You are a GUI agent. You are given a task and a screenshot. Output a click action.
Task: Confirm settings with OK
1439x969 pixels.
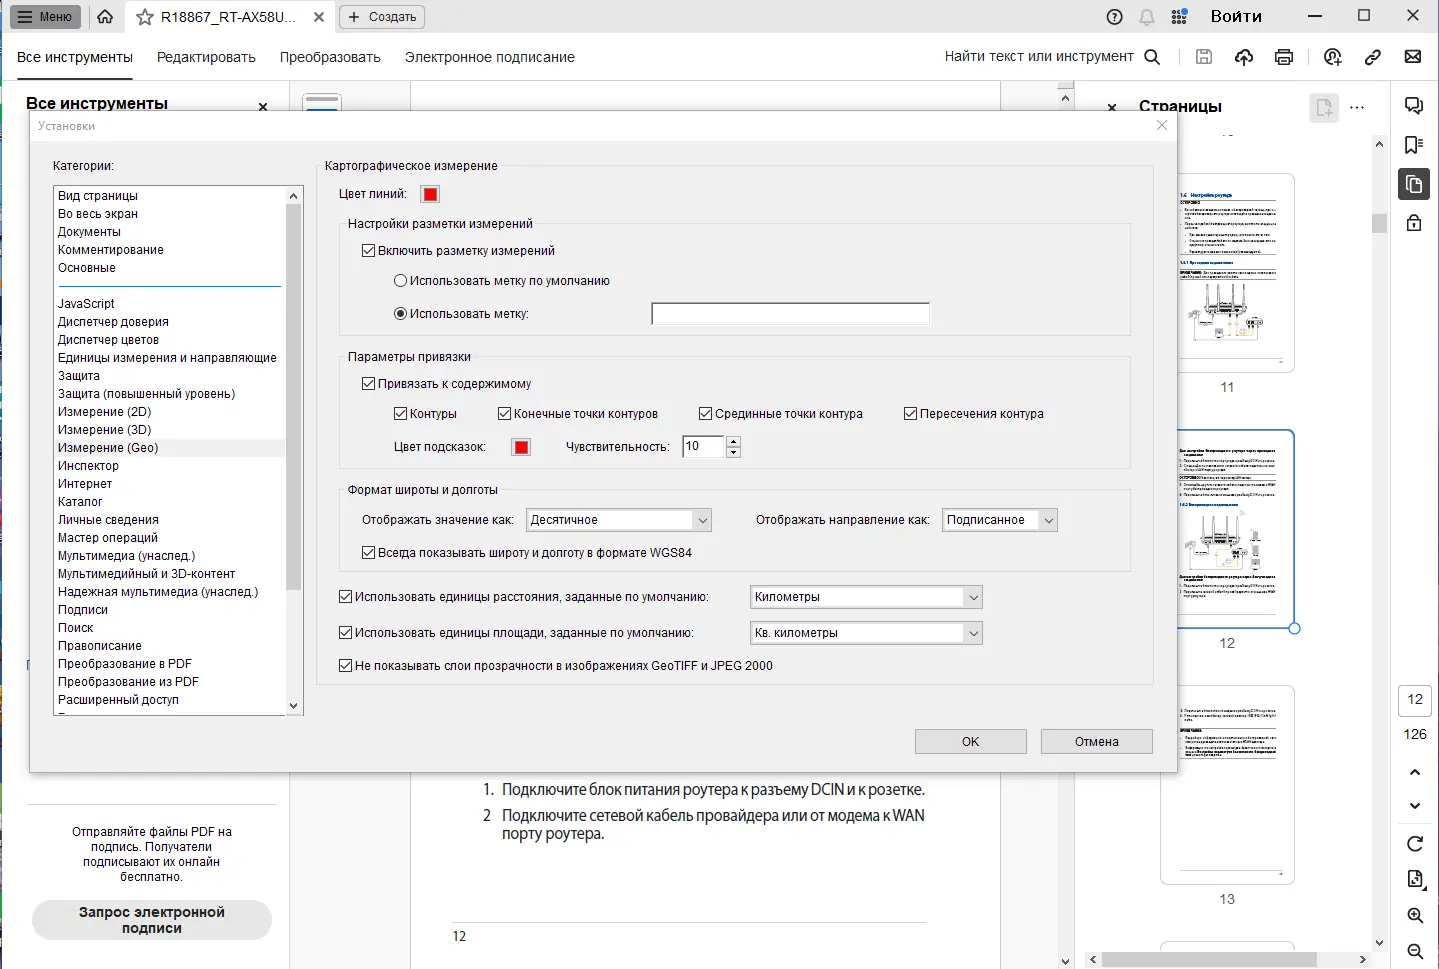969,741
